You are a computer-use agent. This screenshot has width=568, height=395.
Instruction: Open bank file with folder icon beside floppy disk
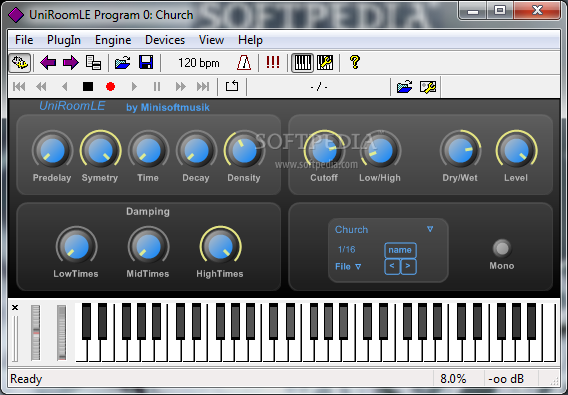click(123, 63)
